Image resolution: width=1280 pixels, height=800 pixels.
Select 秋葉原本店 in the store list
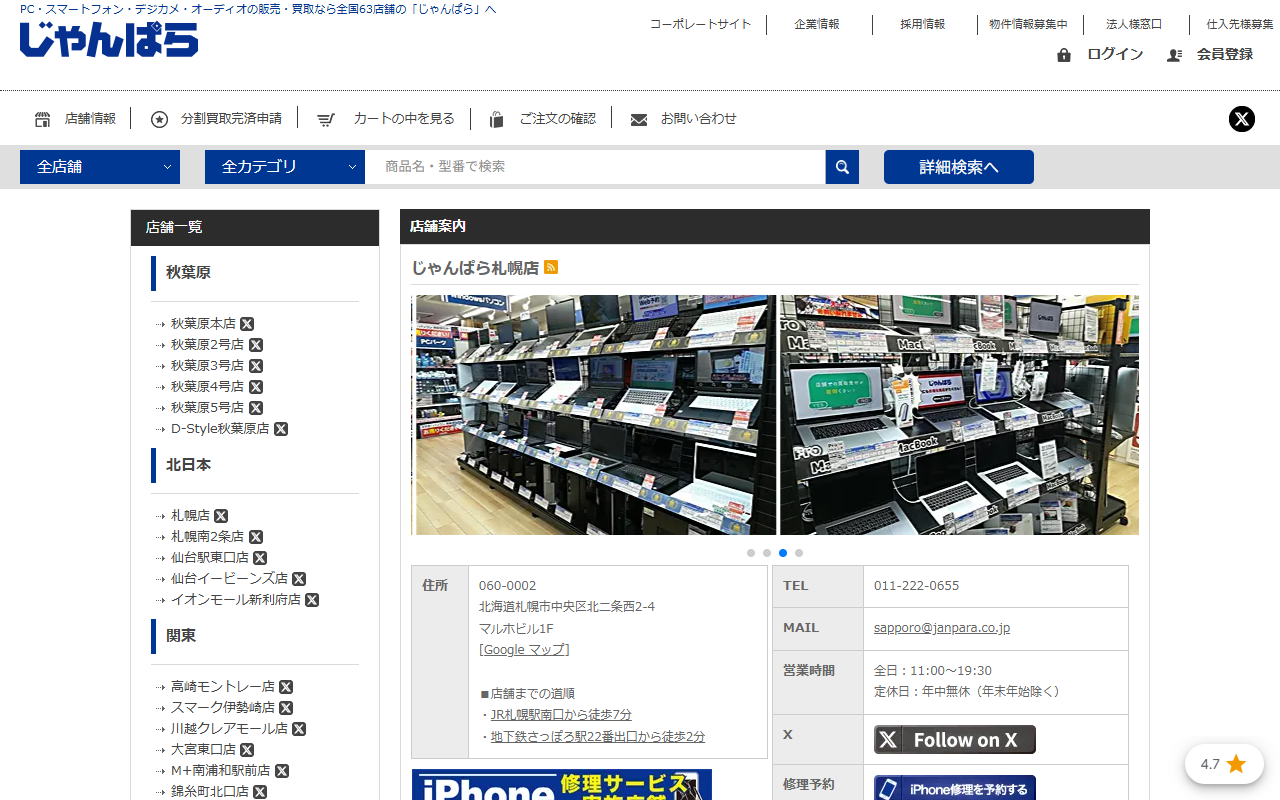[203, 324]
